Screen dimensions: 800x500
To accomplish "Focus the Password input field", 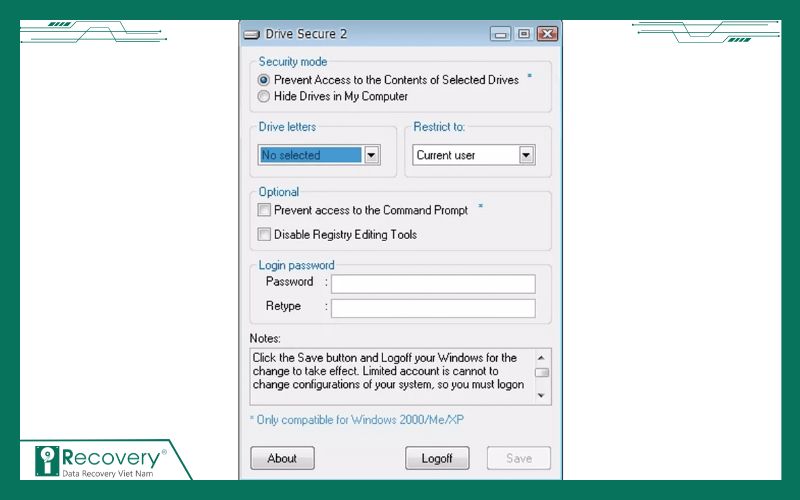I will pyautogui.click(x=433, y=284).
